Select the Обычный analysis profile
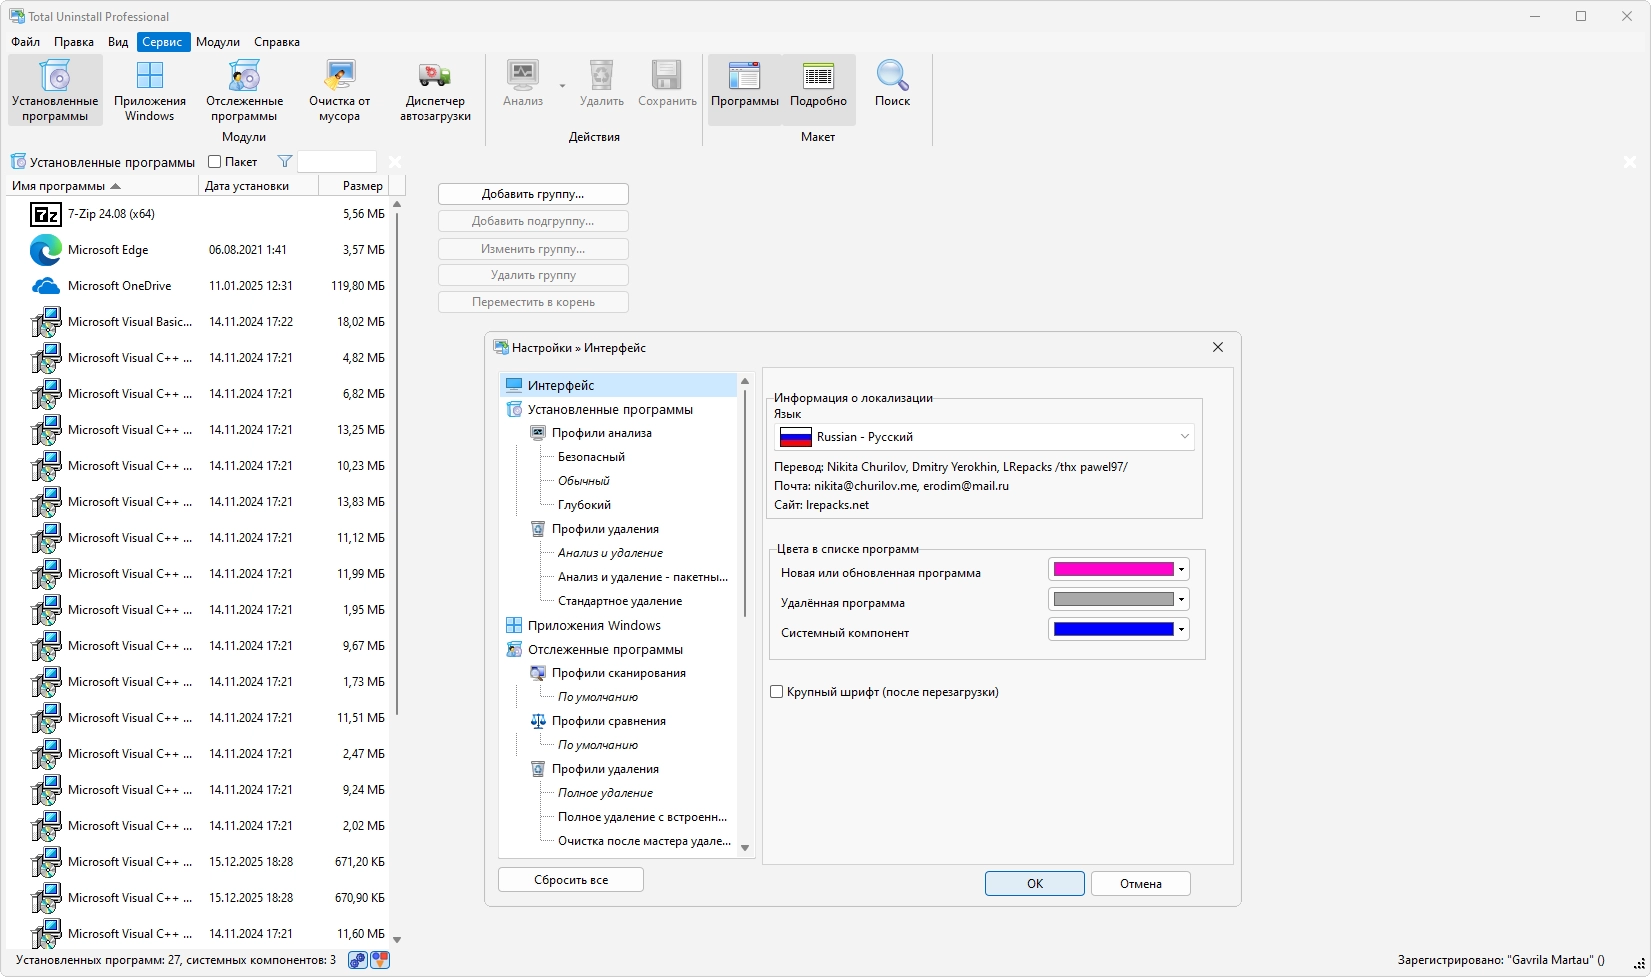 click(x=584, y=481)
